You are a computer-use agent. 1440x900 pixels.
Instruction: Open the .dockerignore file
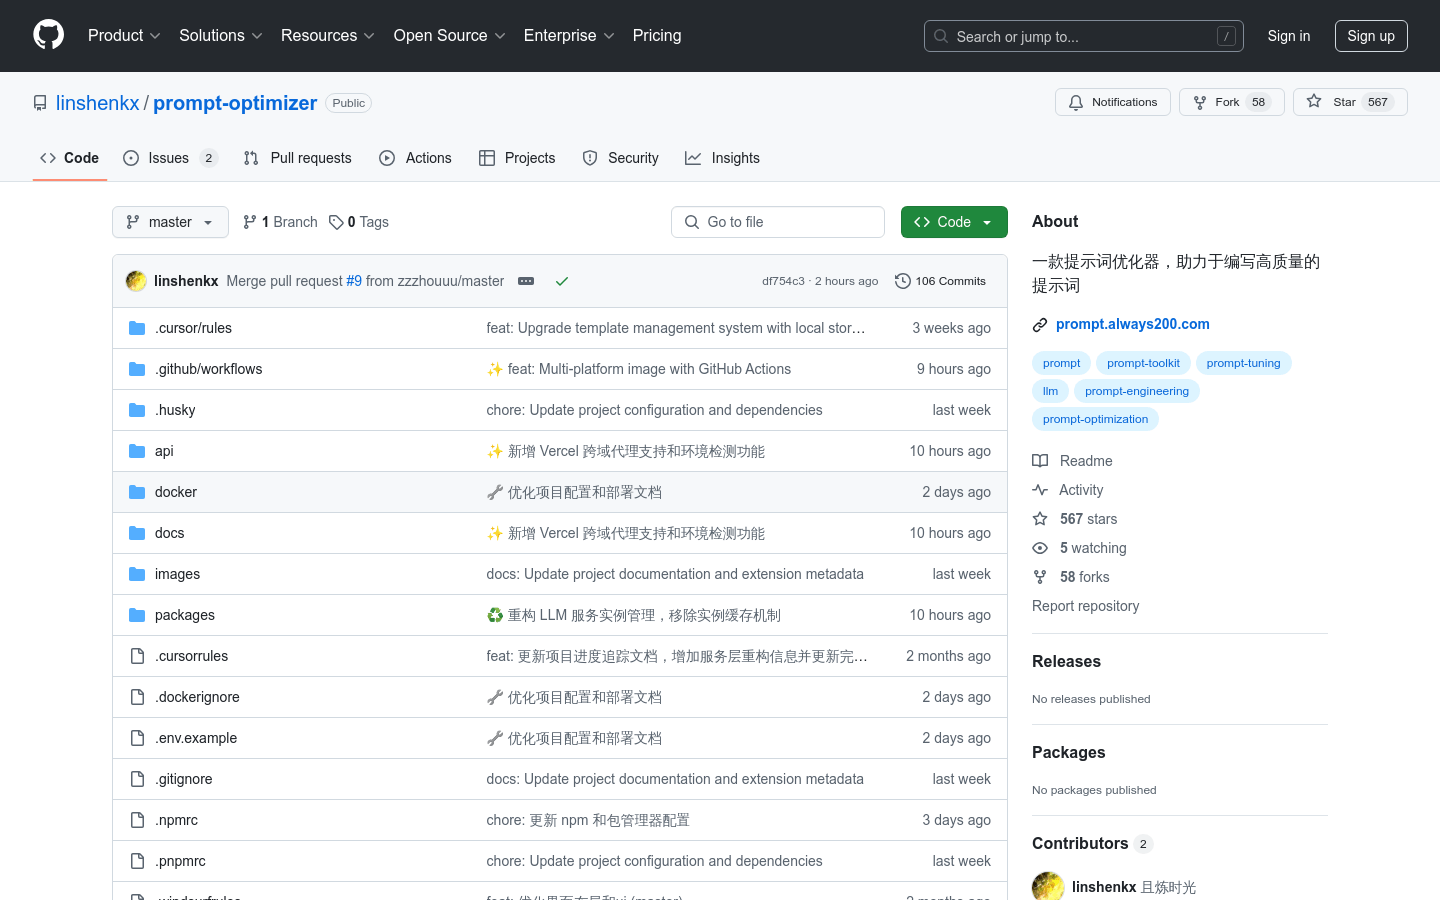tap(197, 697)
